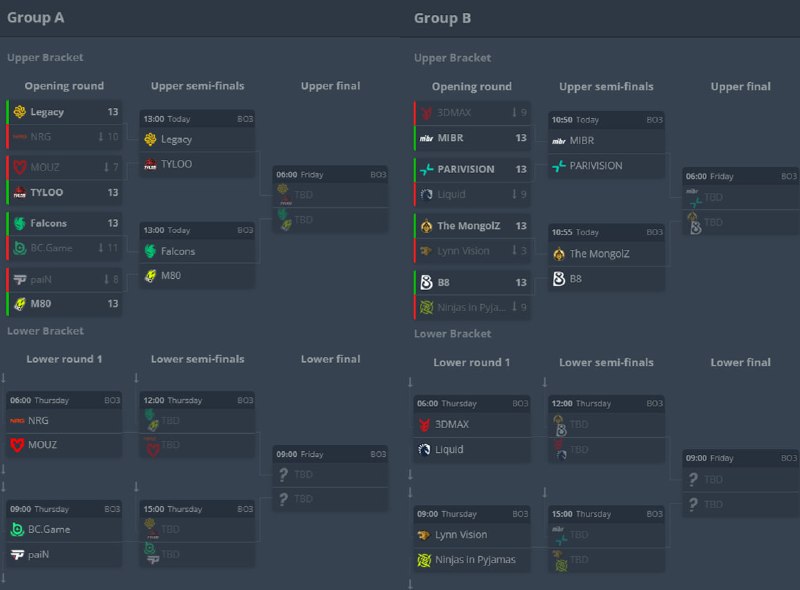This screenshot has width=800, height=590.
Task: Open the Lynn Vision name in Lower round 1
Action: point(461,535)
